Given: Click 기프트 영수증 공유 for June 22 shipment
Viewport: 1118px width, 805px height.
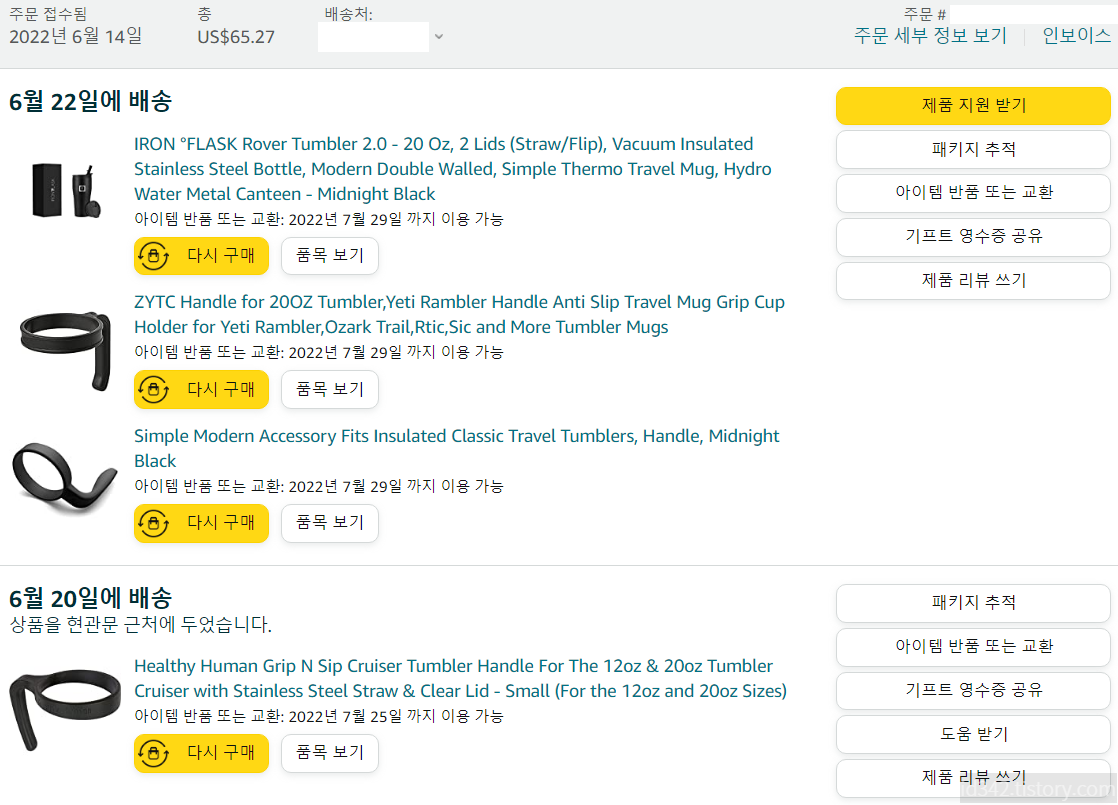Looking at the screenshot, I should [x=973, y=237].
